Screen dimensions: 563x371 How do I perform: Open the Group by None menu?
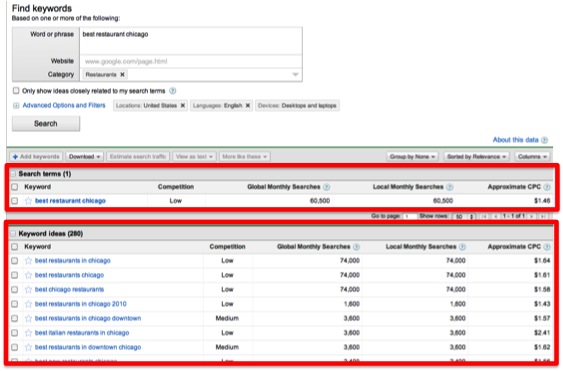412,157
